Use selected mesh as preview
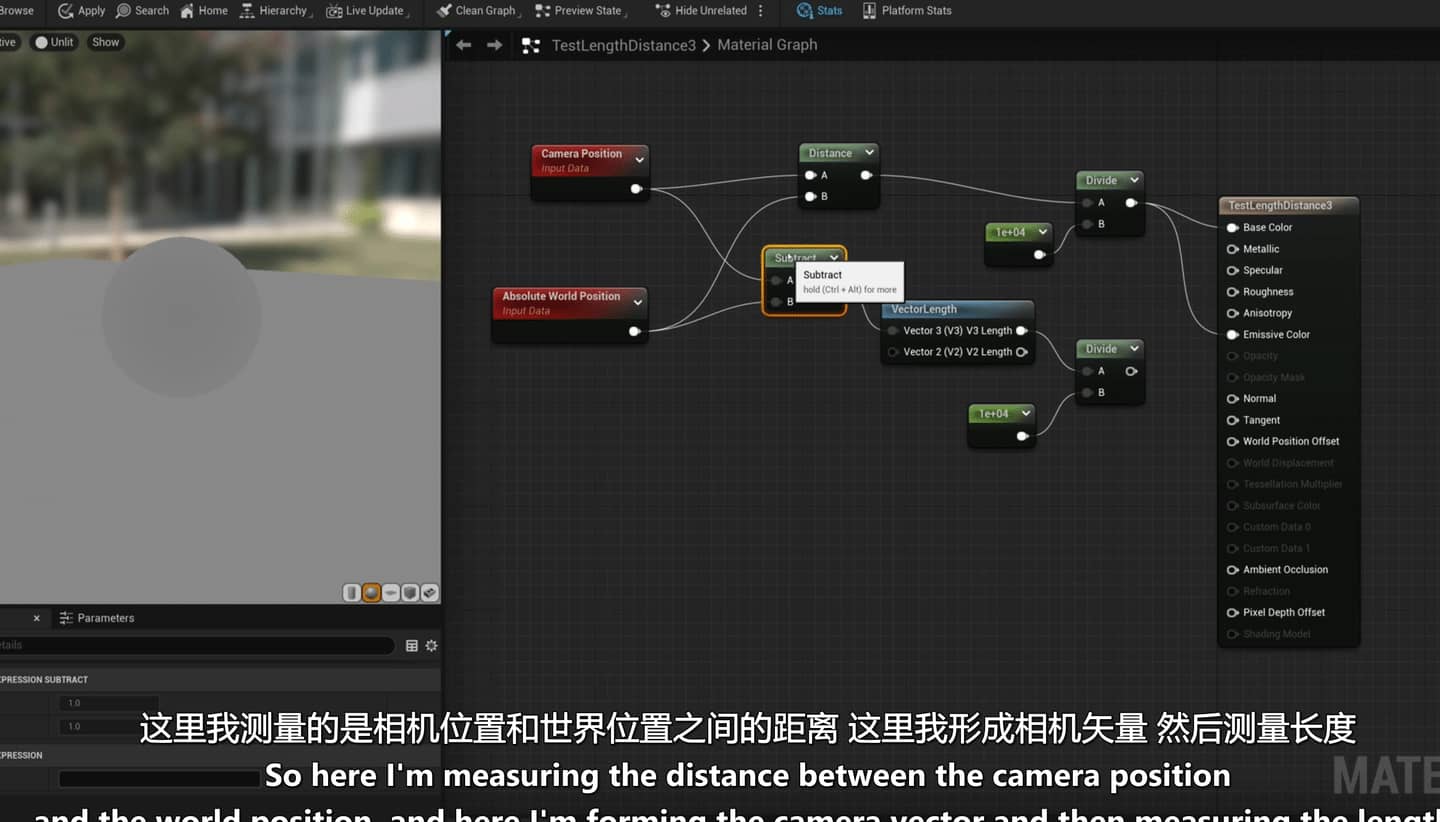The height and width of the screenshot is (822, 1440). 429,593
